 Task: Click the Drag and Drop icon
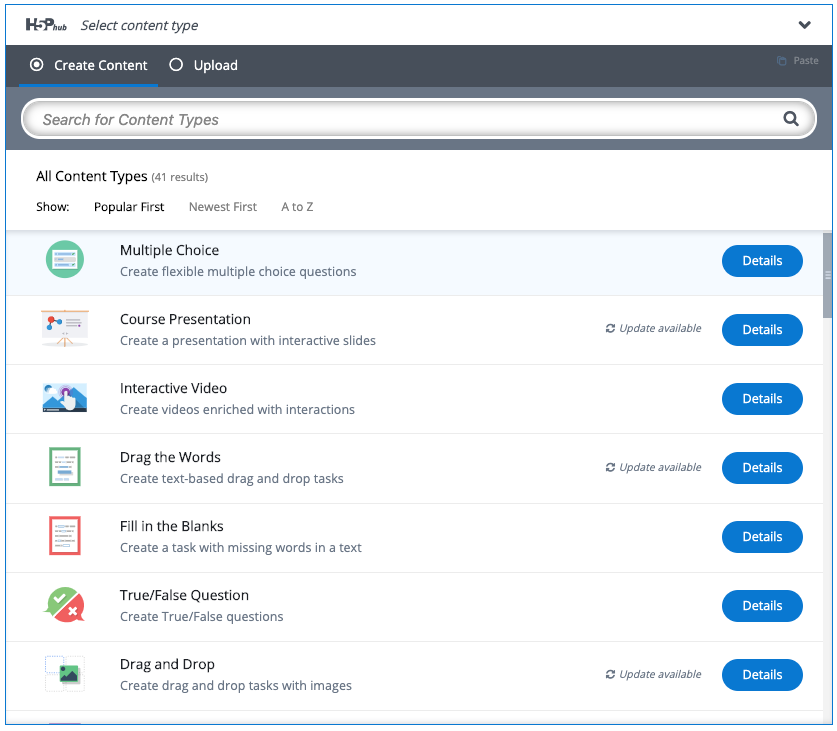coord(65,674)
